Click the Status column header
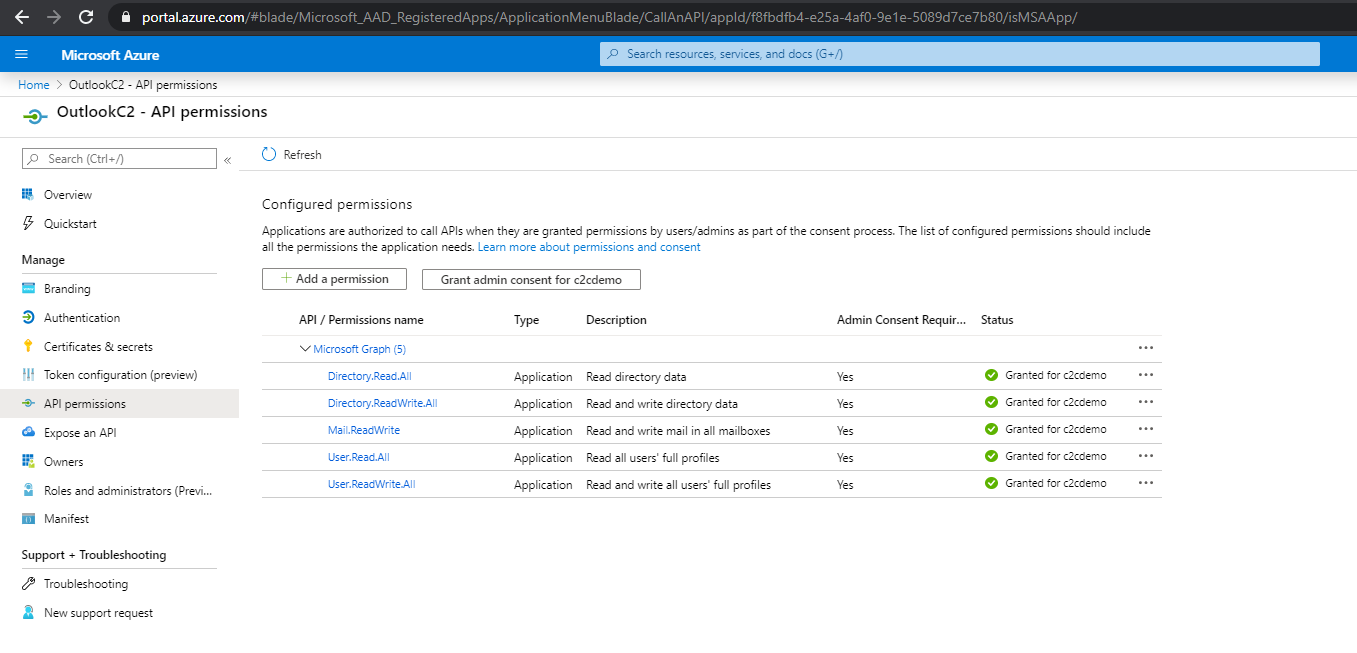1357x653 pixels. coord(997,320)
